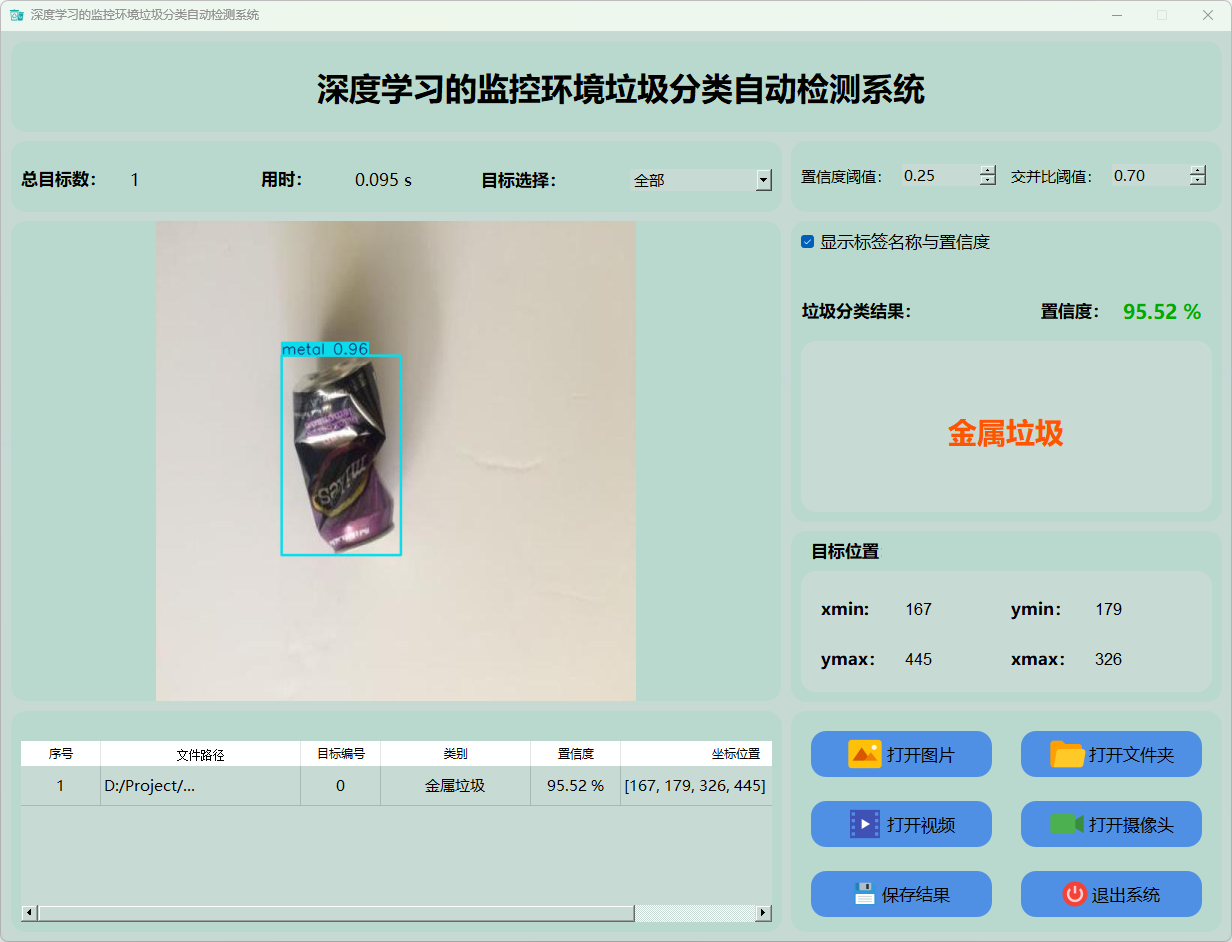Click the 文件路径 column header
Screen dimensions: 1232x942
coord(201,754)
